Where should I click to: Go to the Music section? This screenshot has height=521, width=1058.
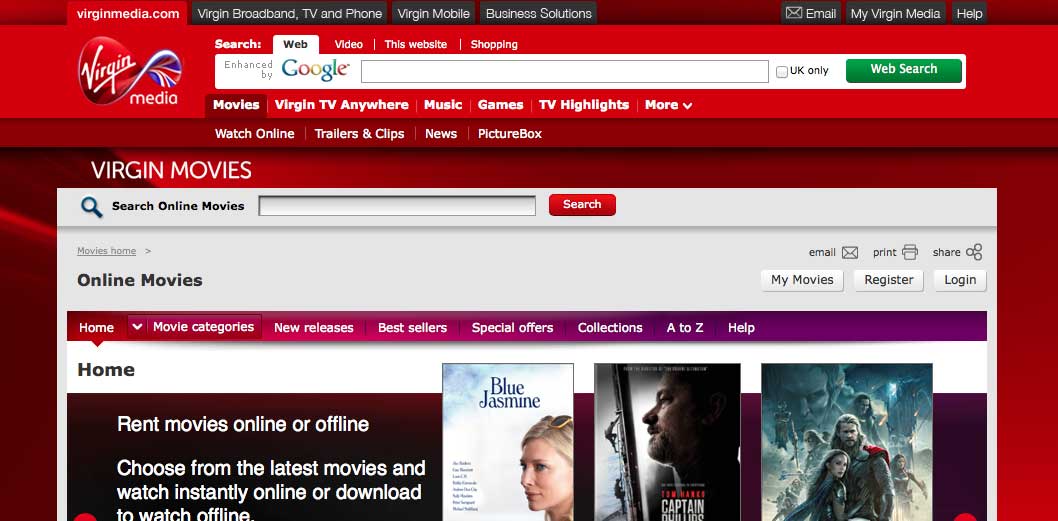(x=443, y=105)
